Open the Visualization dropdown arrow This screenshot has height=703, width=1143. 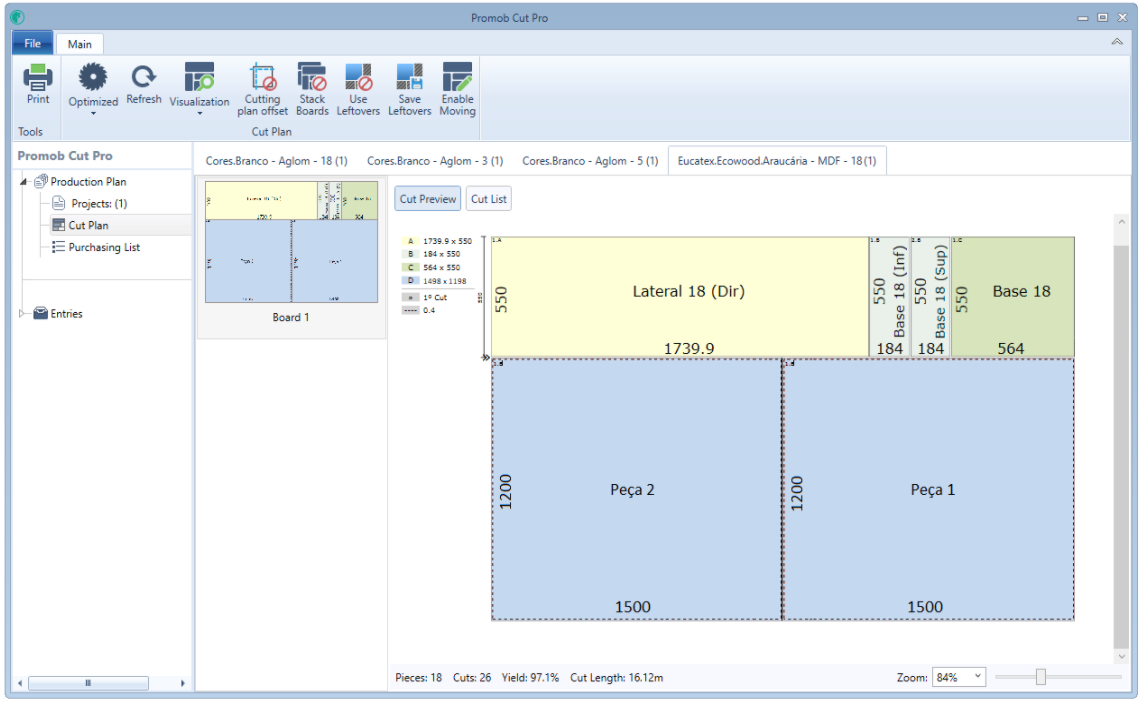[199, 114]
